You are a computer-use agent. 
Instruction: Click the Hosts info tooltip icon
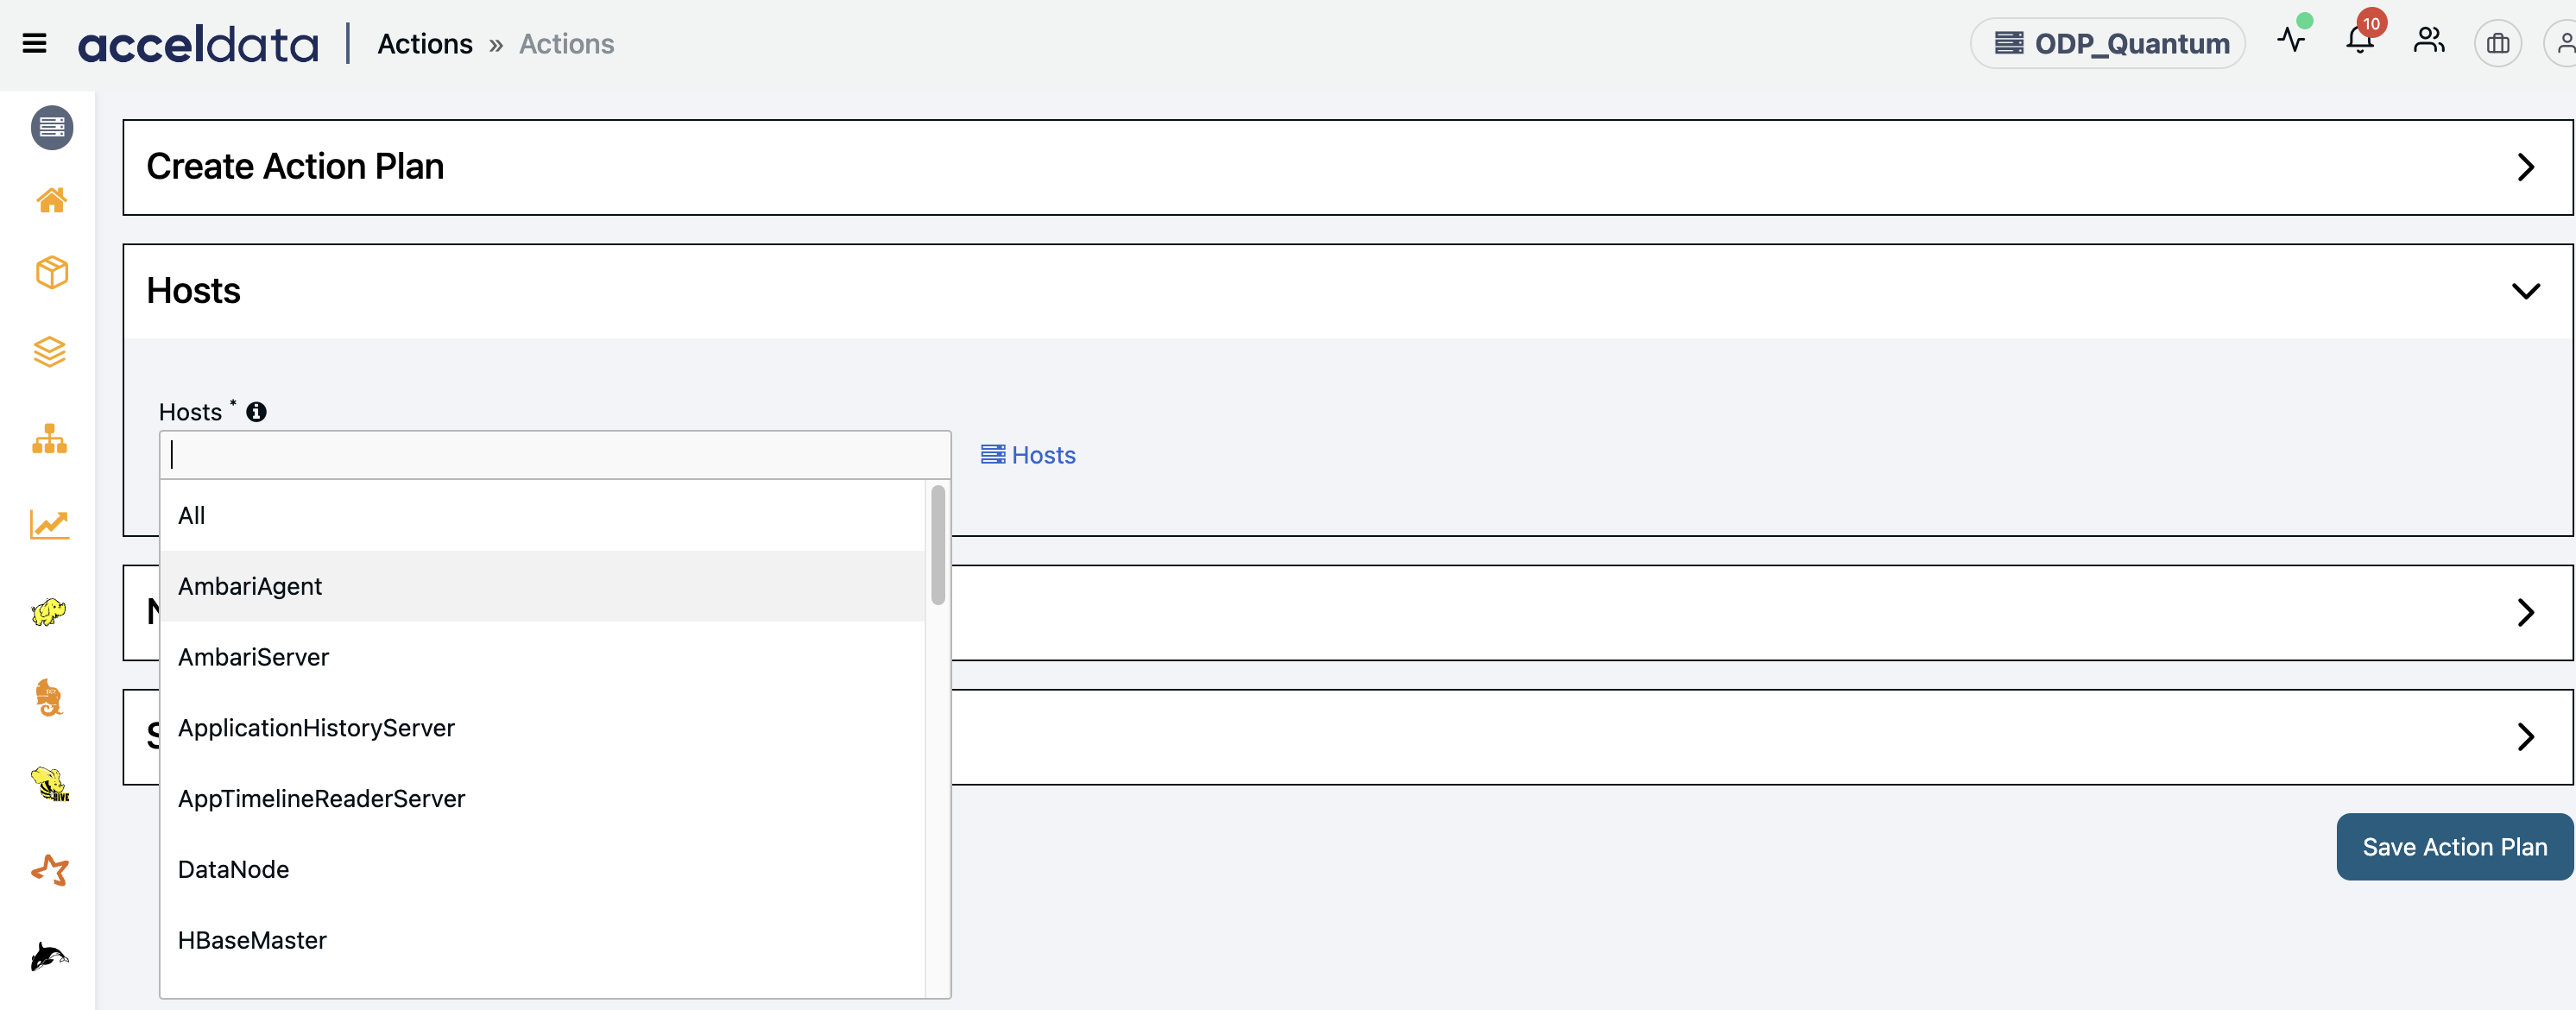(x=256, y=412)
